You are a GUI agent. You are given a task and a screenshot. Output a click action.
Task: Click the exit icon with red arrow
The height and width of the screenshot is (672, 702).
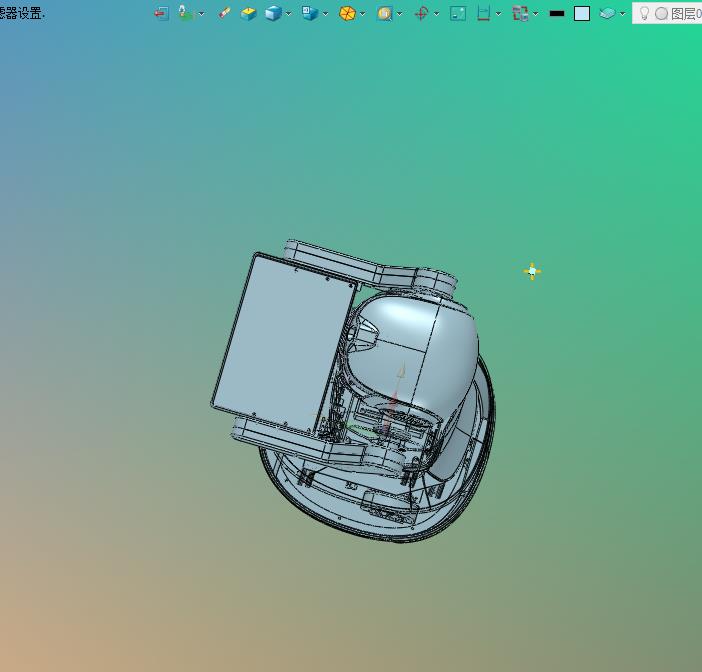click(161, 13)
